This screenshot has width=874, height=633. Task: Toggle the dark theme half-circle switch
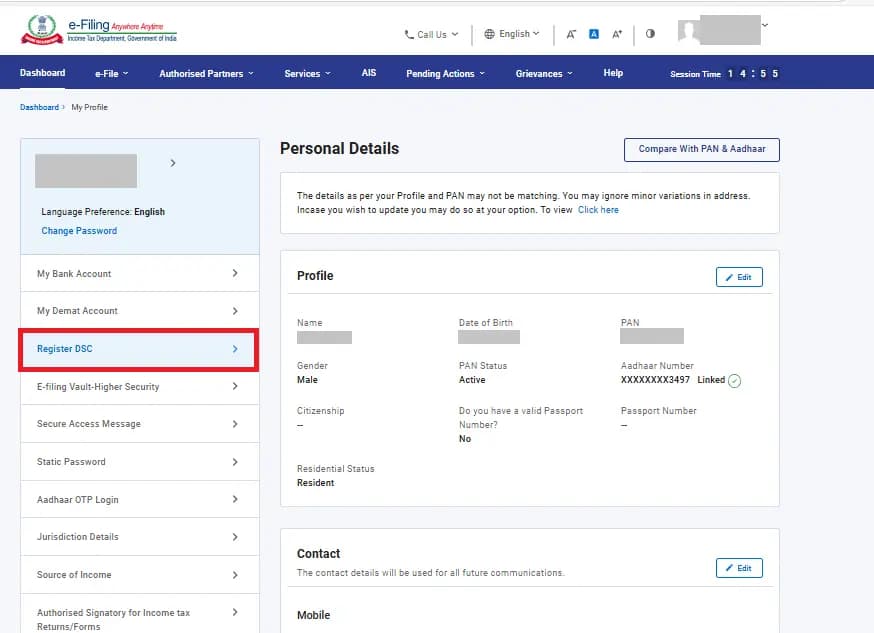click(650, 33)
